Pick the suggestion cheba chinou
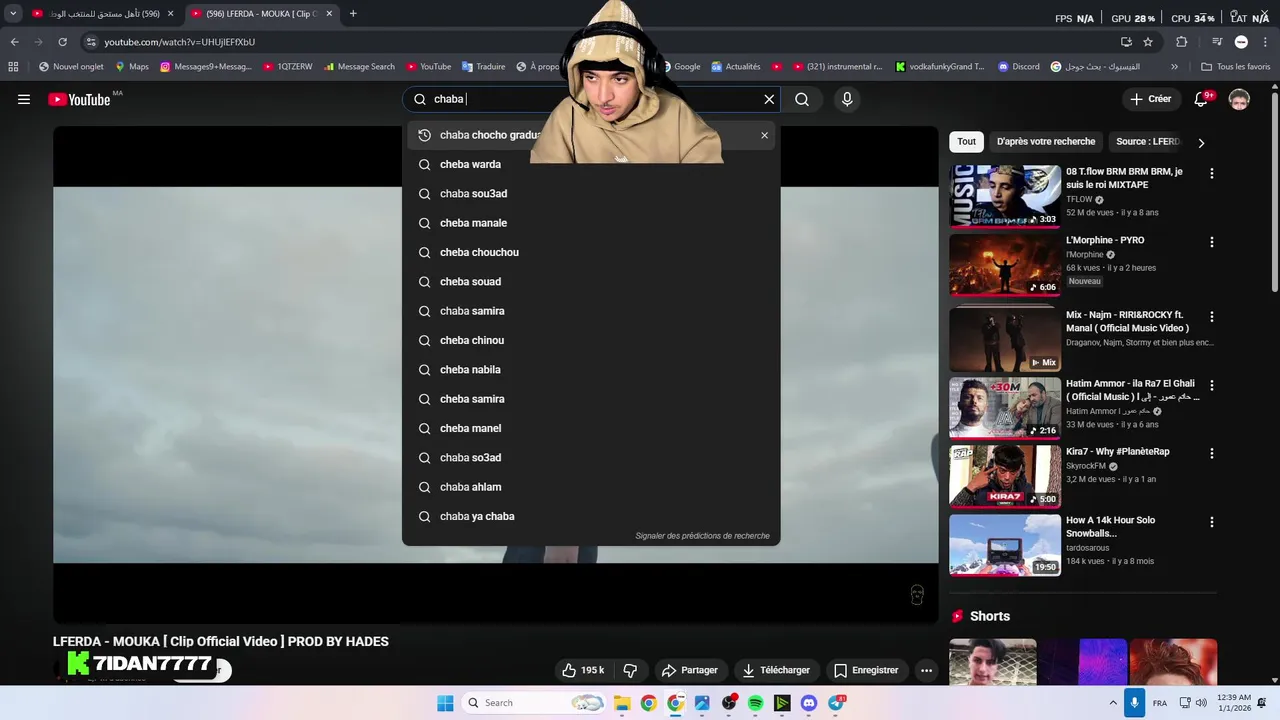Image resolution: width=1280 pixels, height=720 pixels. [x=591, y=340]
